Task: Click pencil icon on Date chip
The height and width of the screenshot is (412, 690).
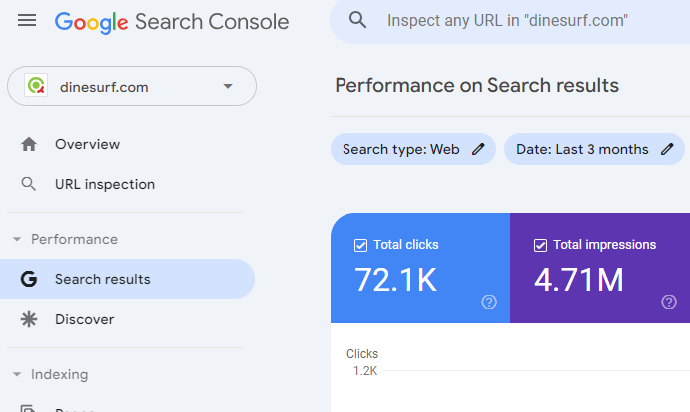Action: [667, 149]
